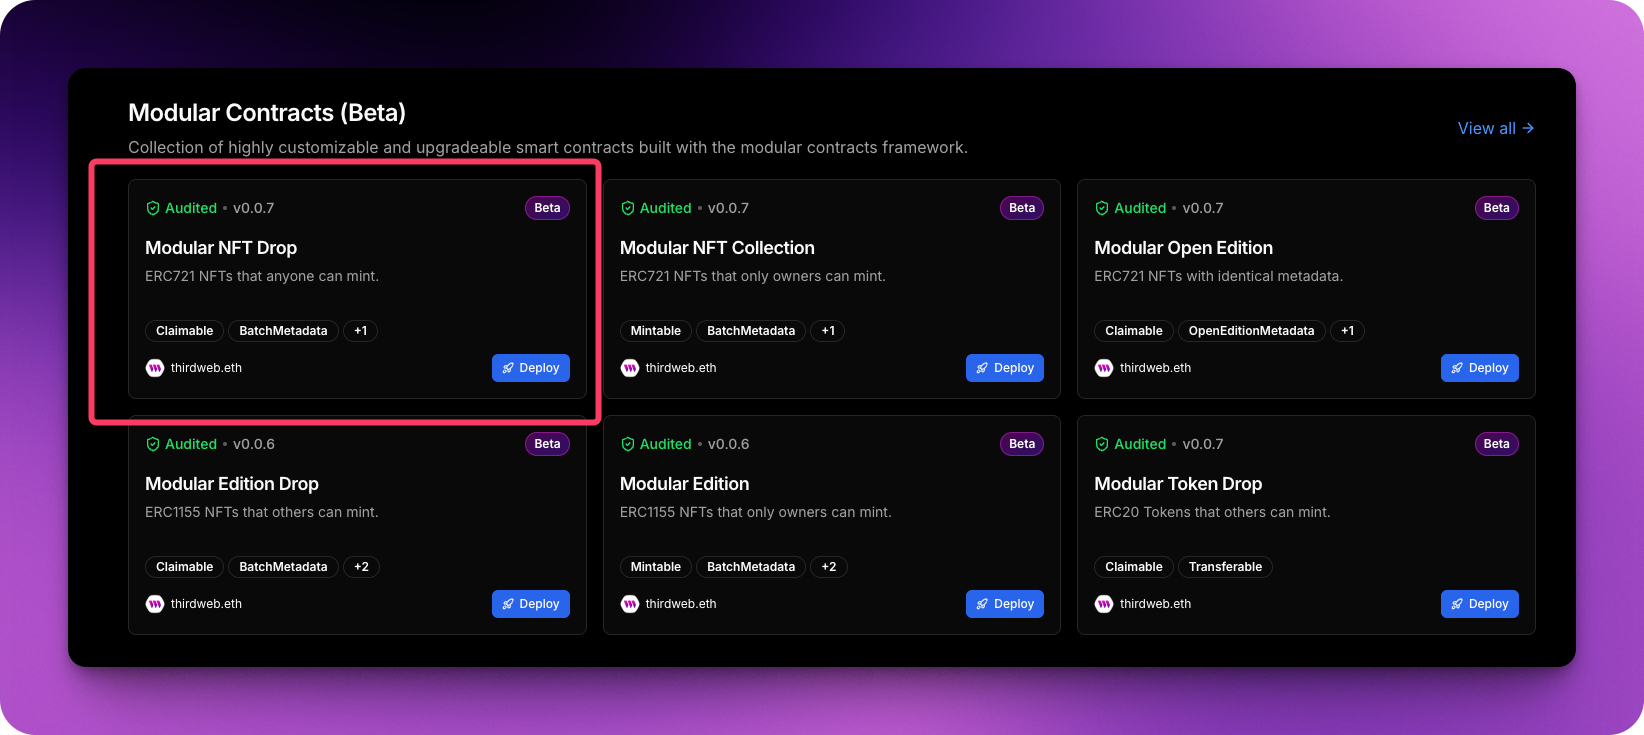Click the Claimable tag on Modular Token Drop
Image resolution: width=1644 pixels, height=735 pixels.
[1134, 567]
